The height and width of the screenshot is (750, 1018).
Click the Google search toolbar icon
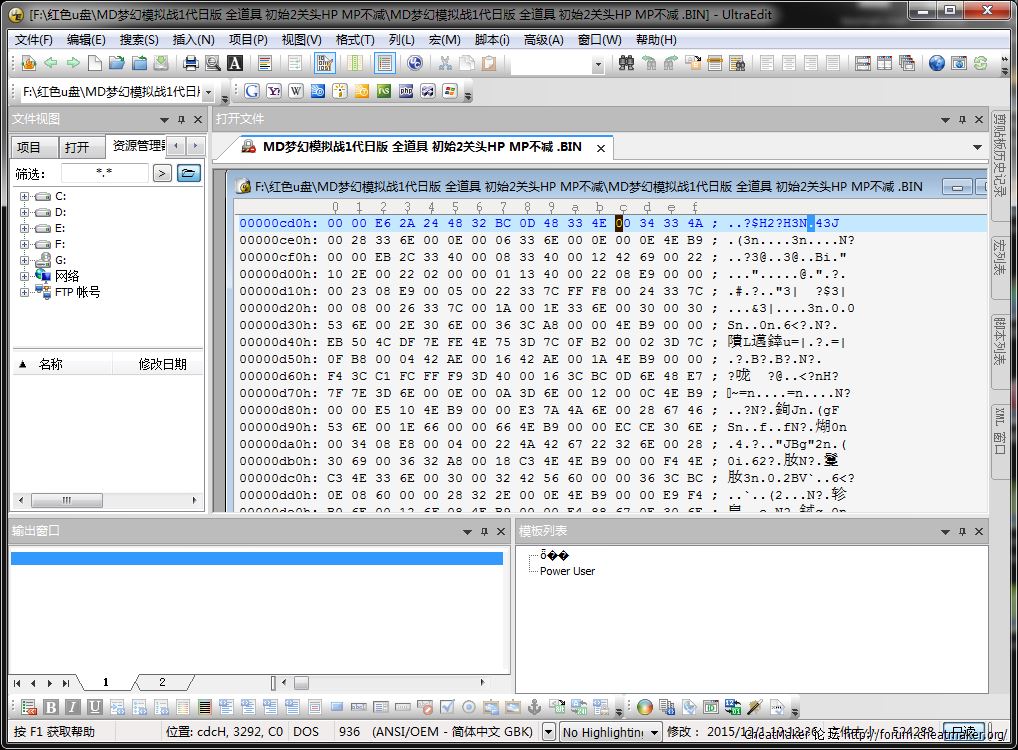(x=252, y=91)
